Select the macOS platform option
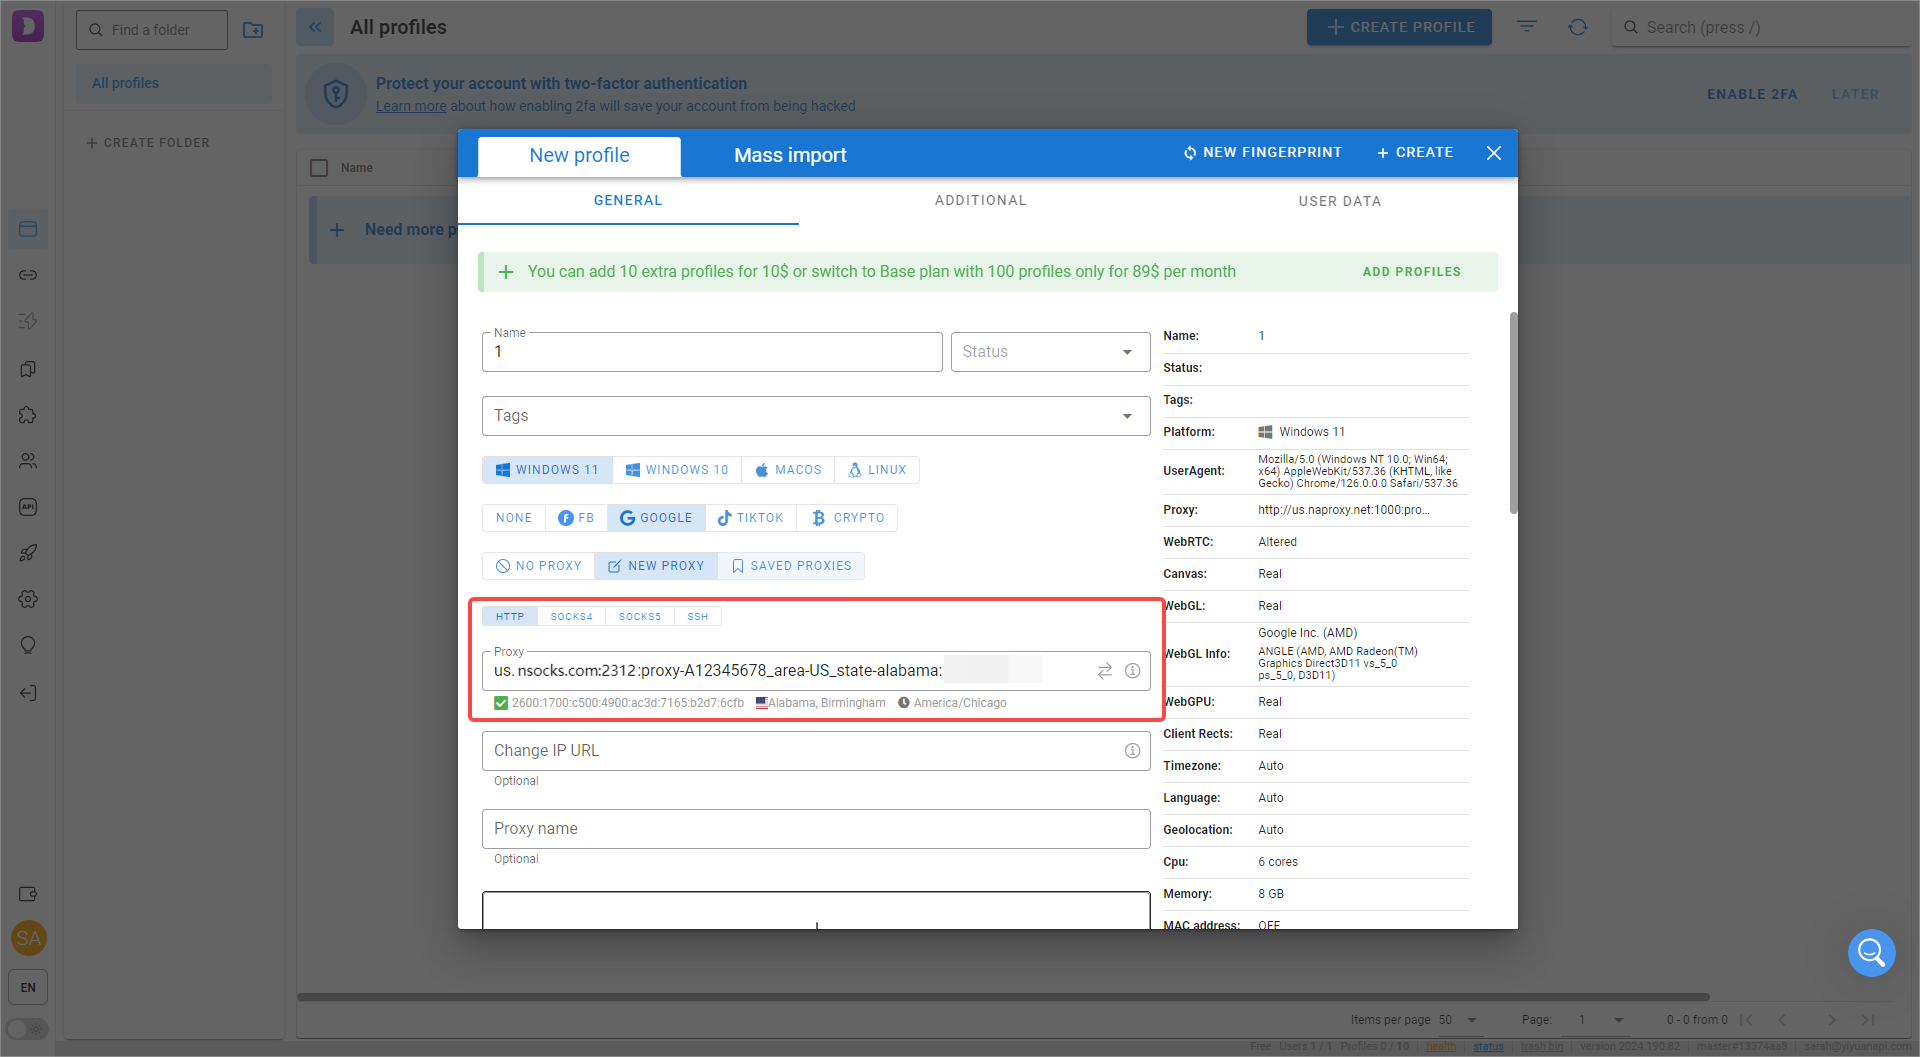The width and height of the screenshot is (1920, 1057). 789,470
